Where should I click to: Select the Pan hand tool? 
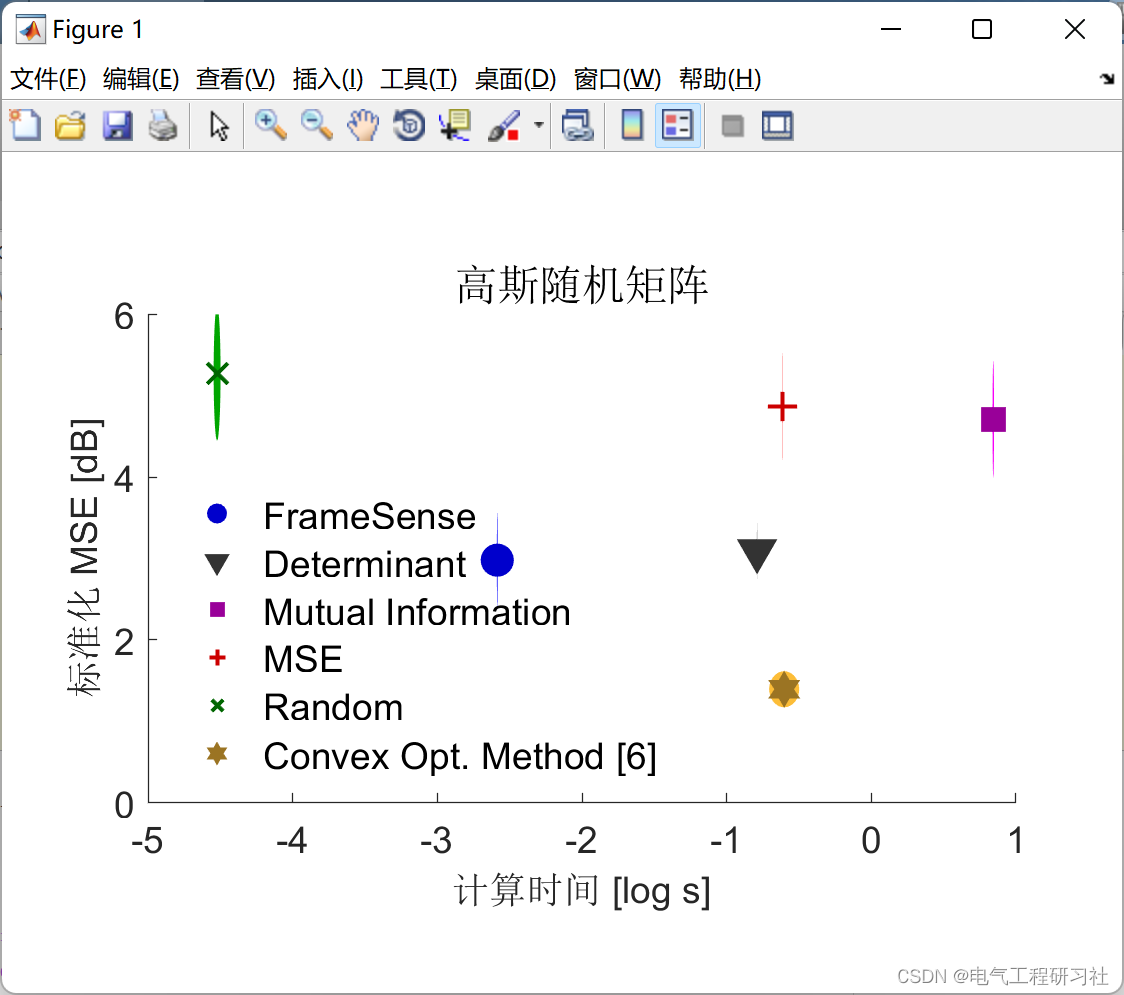click(x=363, y=125)
